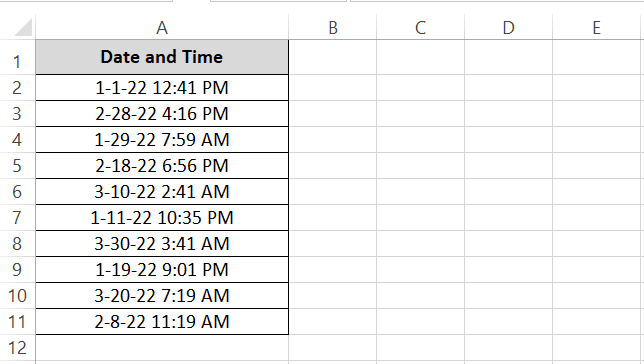Image resolution: width=644 pixels, height=364 pixels.
Task: Select cell with 1-19-22 9:01 PM
Action: pos(162,270)
